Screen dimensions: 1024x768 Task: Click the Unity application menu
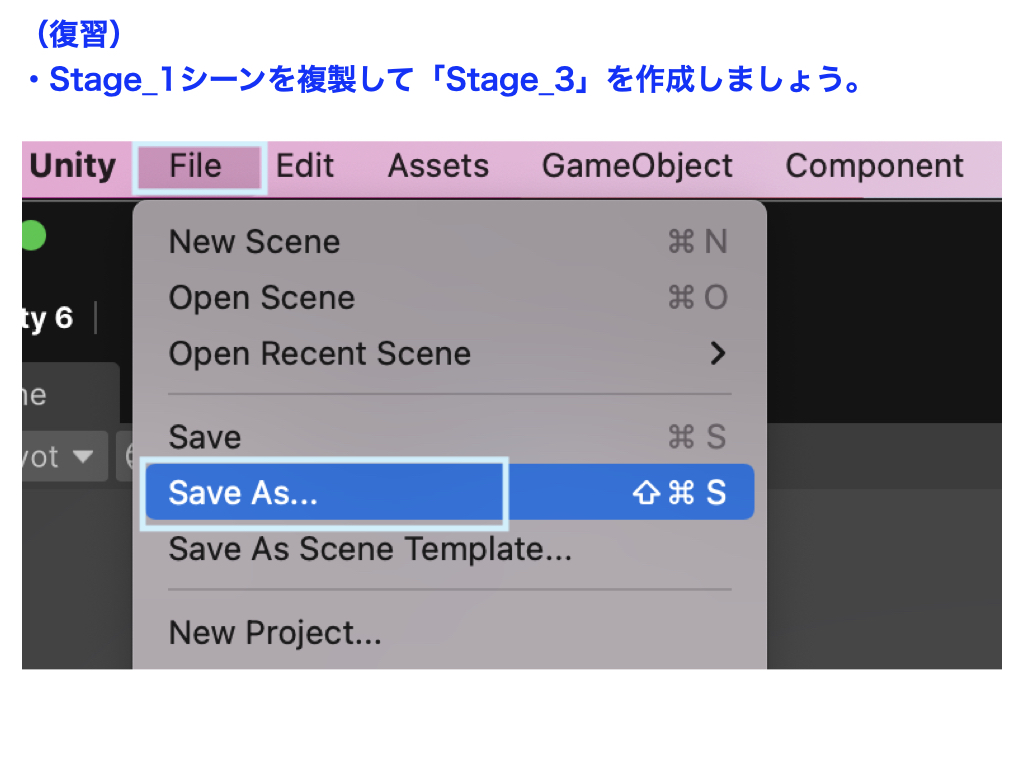[x=72, y=166]
